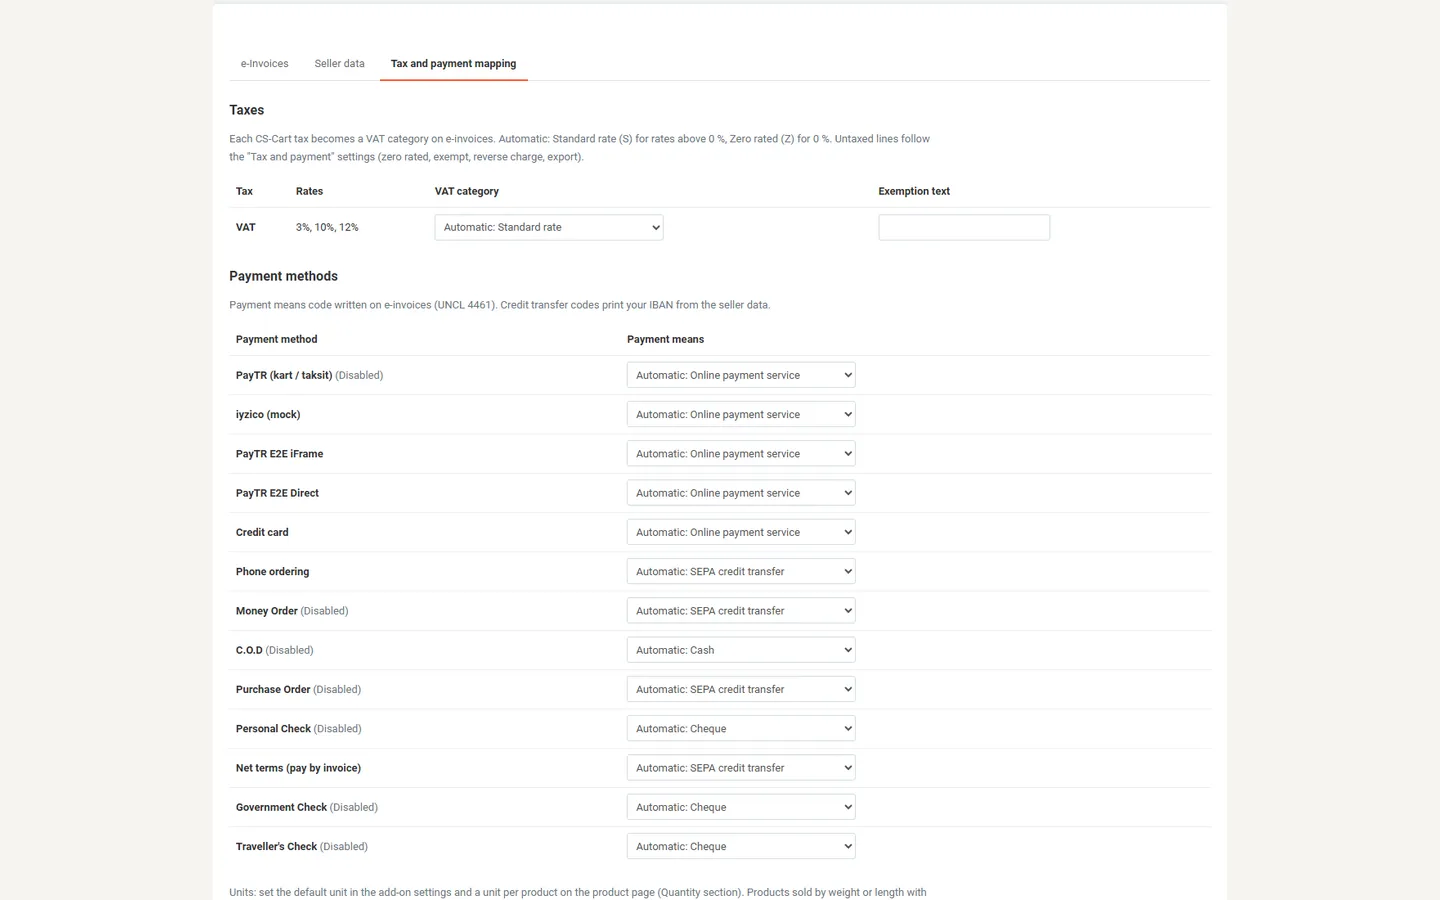This screenshot has width=1440, height=900.
Task: Change Phone ordering payment means dropdown
Action: pyautogui.click(x=741, y=572)
